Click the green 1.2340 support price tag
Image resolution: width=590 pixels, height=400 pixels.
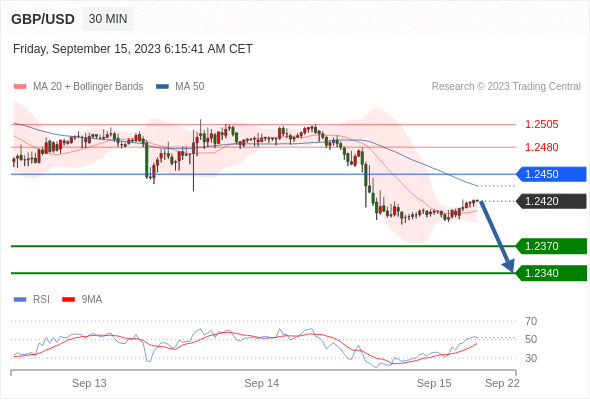pyautogui.click(x=551, y=273)
